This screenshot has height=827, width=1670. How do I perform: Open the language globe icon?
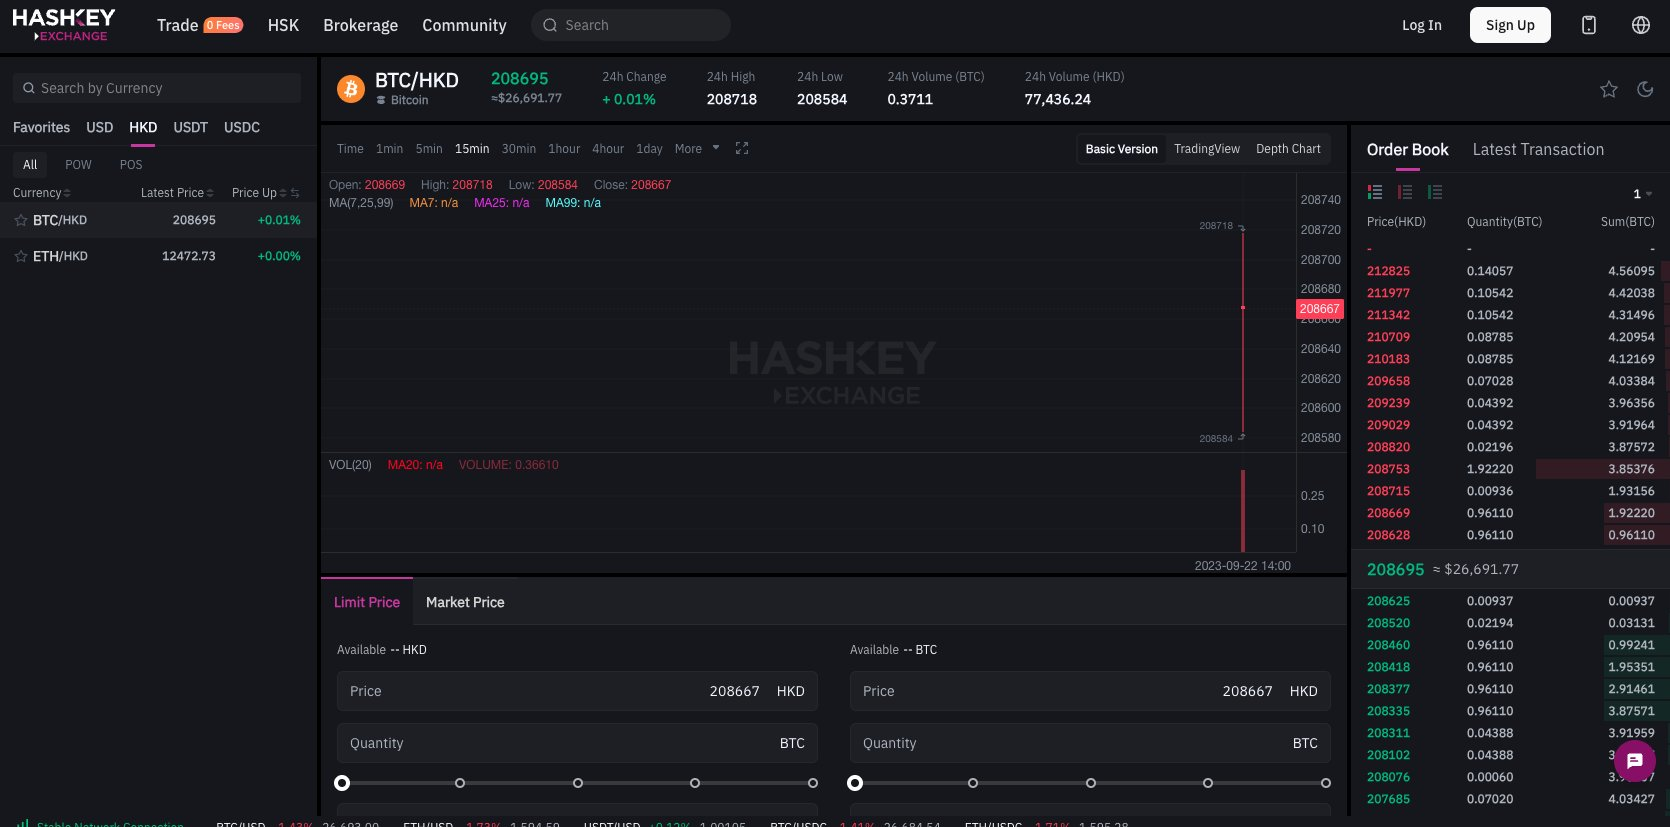pos(1641,25)
